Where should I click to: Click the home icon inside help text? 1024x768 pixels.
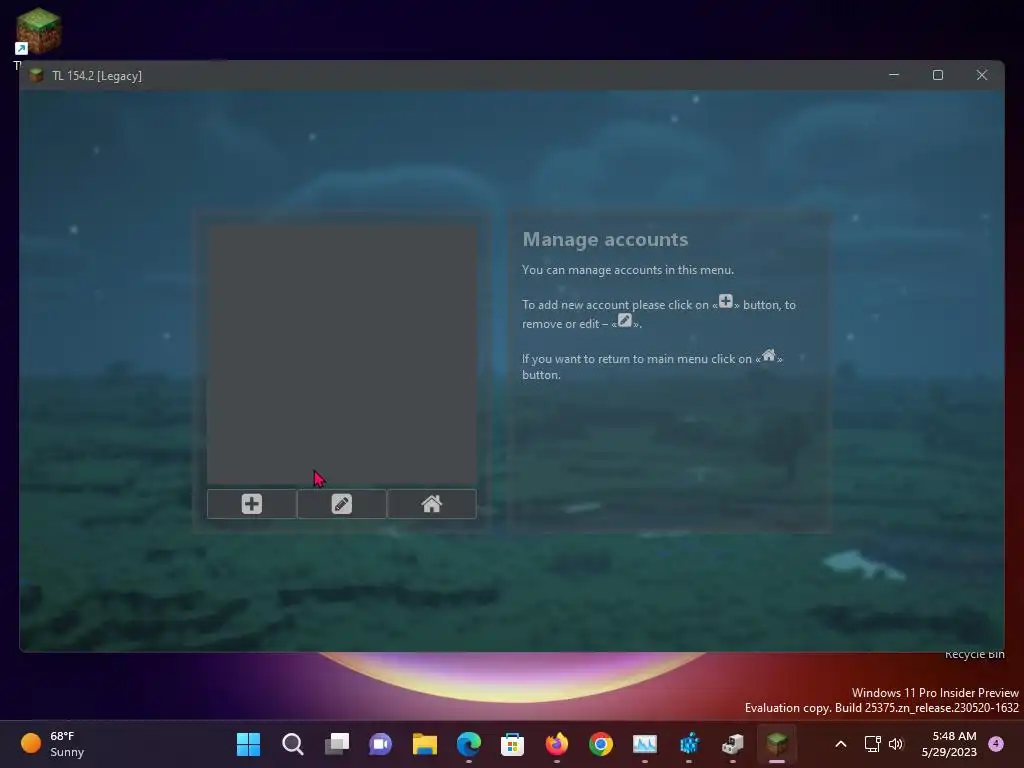[x=769, y=355]
